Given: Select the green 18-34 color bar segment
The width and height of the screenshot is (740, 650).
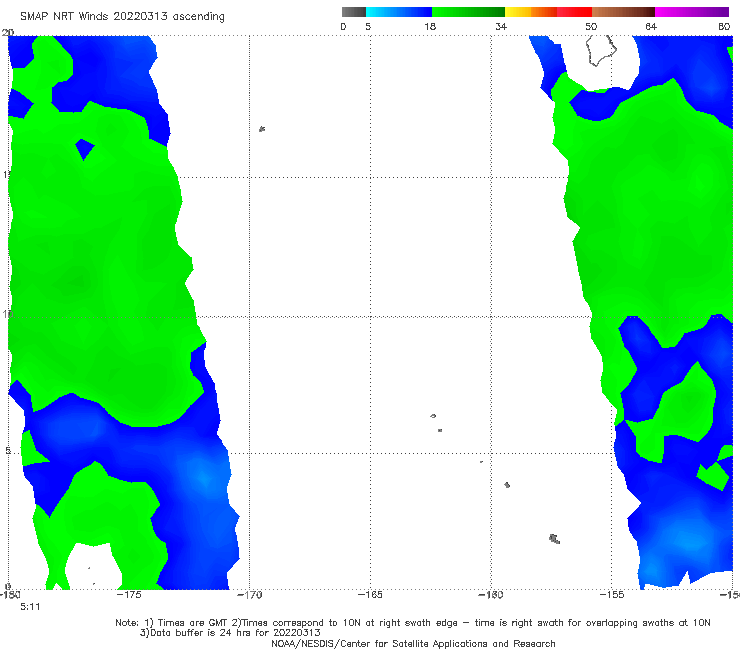Looking at the screenshot, I should (468, 12).
